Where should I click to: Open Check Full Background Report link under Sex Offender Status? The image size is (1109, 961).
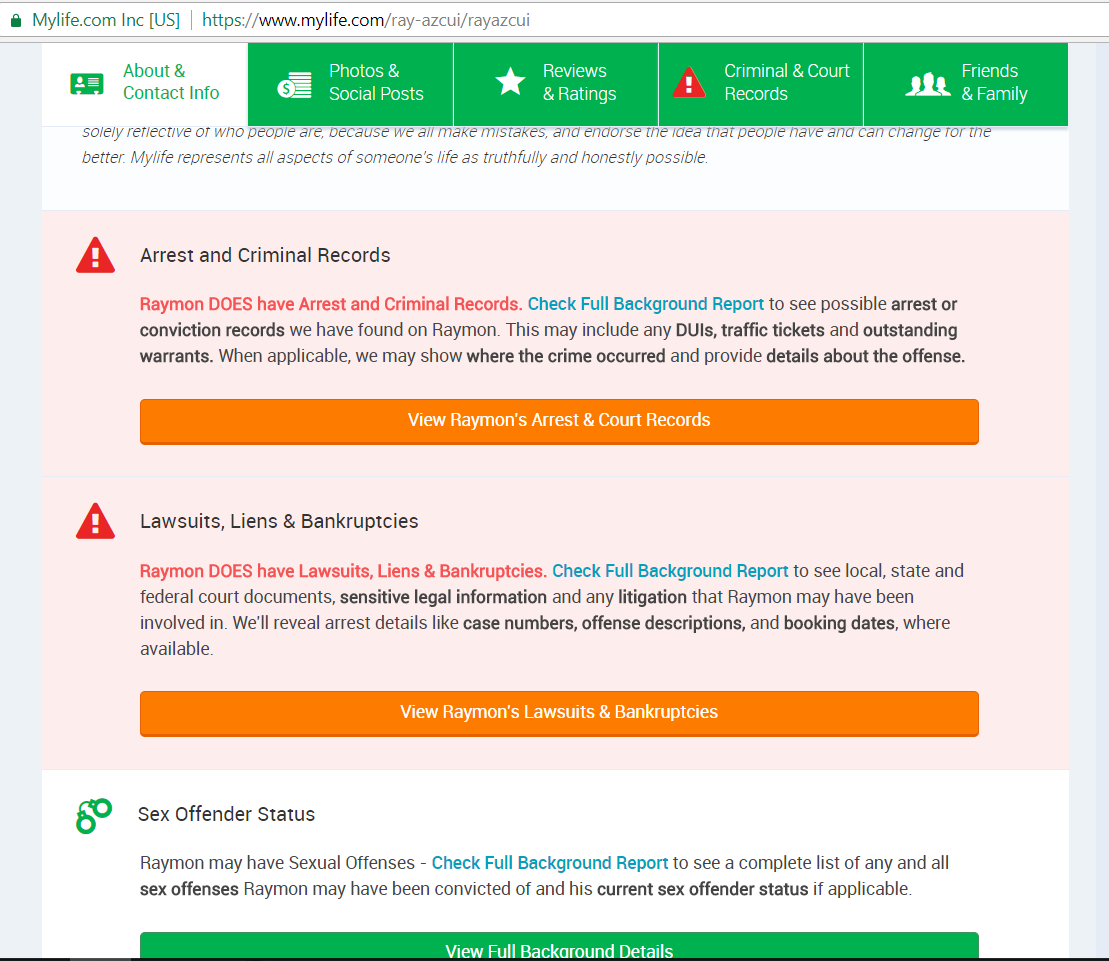click(550, 863)
